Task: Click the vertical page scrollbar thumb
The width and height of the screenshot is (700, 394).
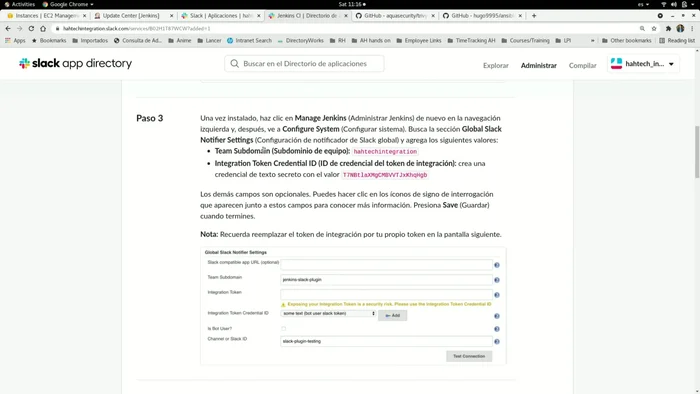Action: [x=696, y=152]
